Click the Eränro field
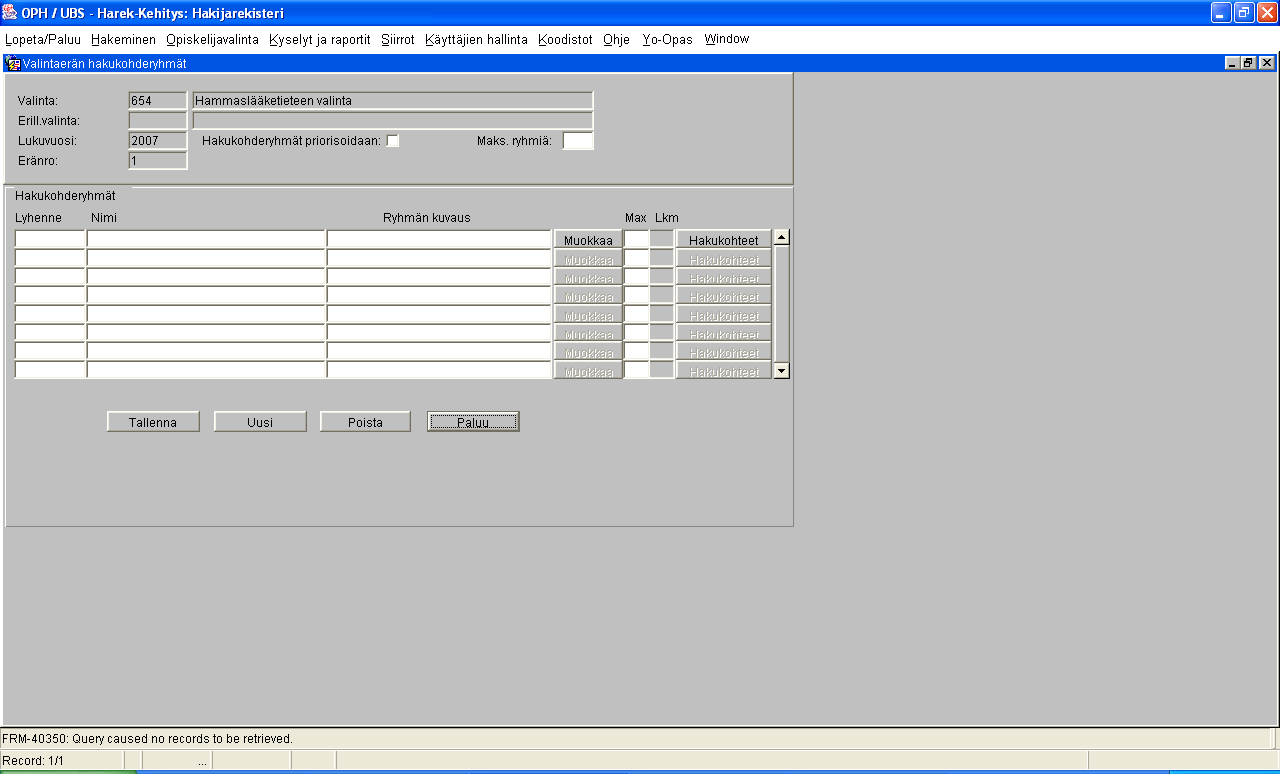This screenshot has height=774, width=1280. click(x=158, y=161)
